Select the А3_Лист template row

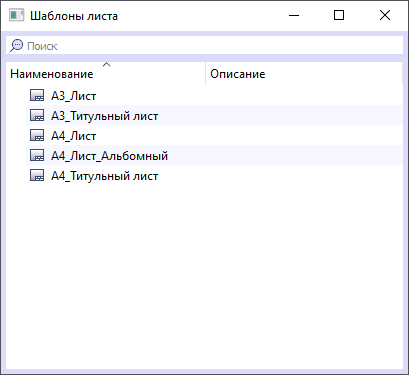coord(214,95)
